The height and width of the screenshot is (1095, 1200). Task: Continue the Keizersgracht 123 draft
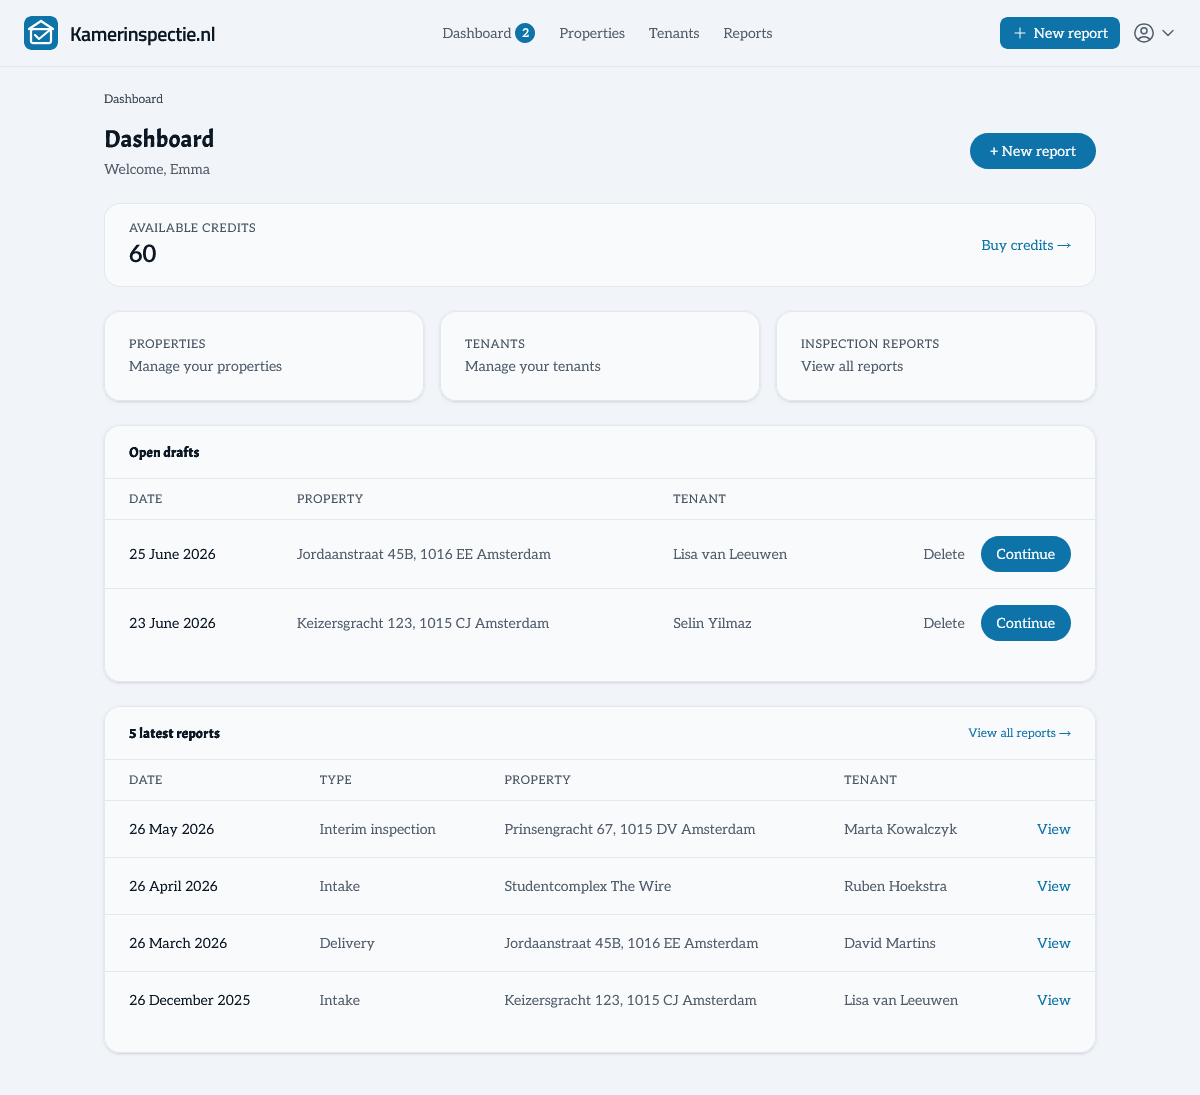(x=1026, y=623)
